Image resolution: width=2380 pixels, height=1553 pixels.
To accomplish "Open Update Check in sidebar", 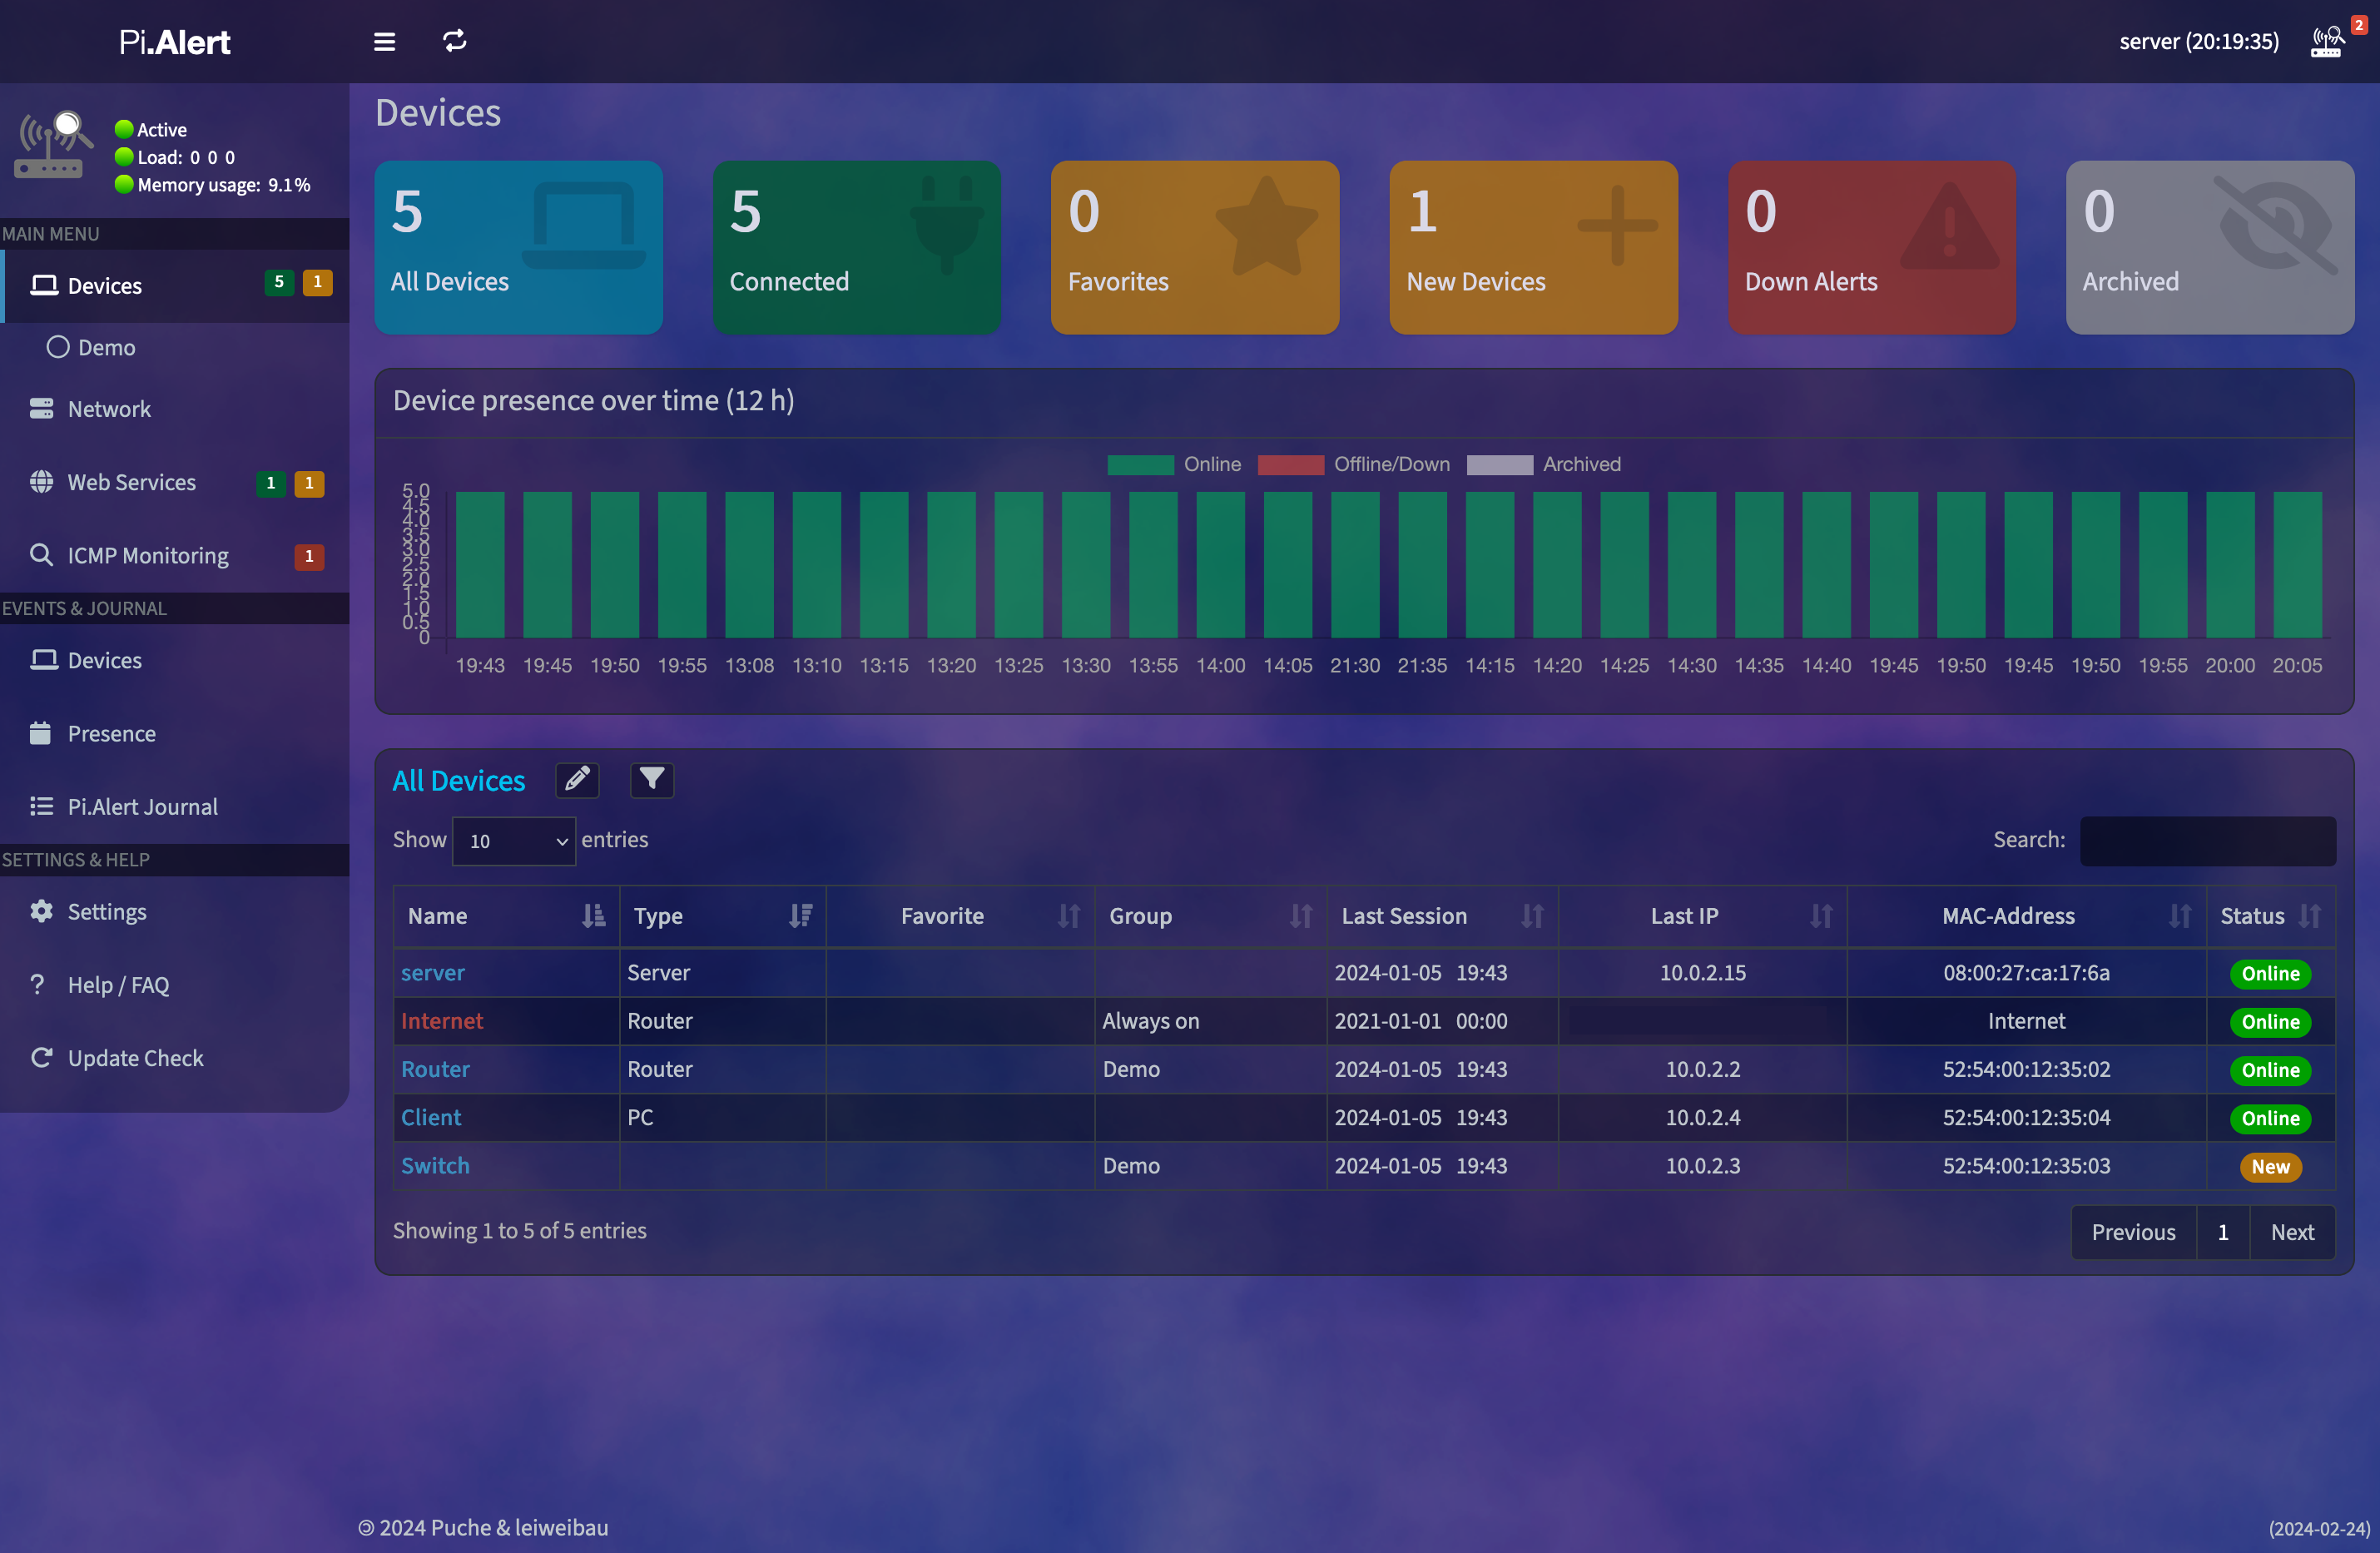I will click(135, 1058).
